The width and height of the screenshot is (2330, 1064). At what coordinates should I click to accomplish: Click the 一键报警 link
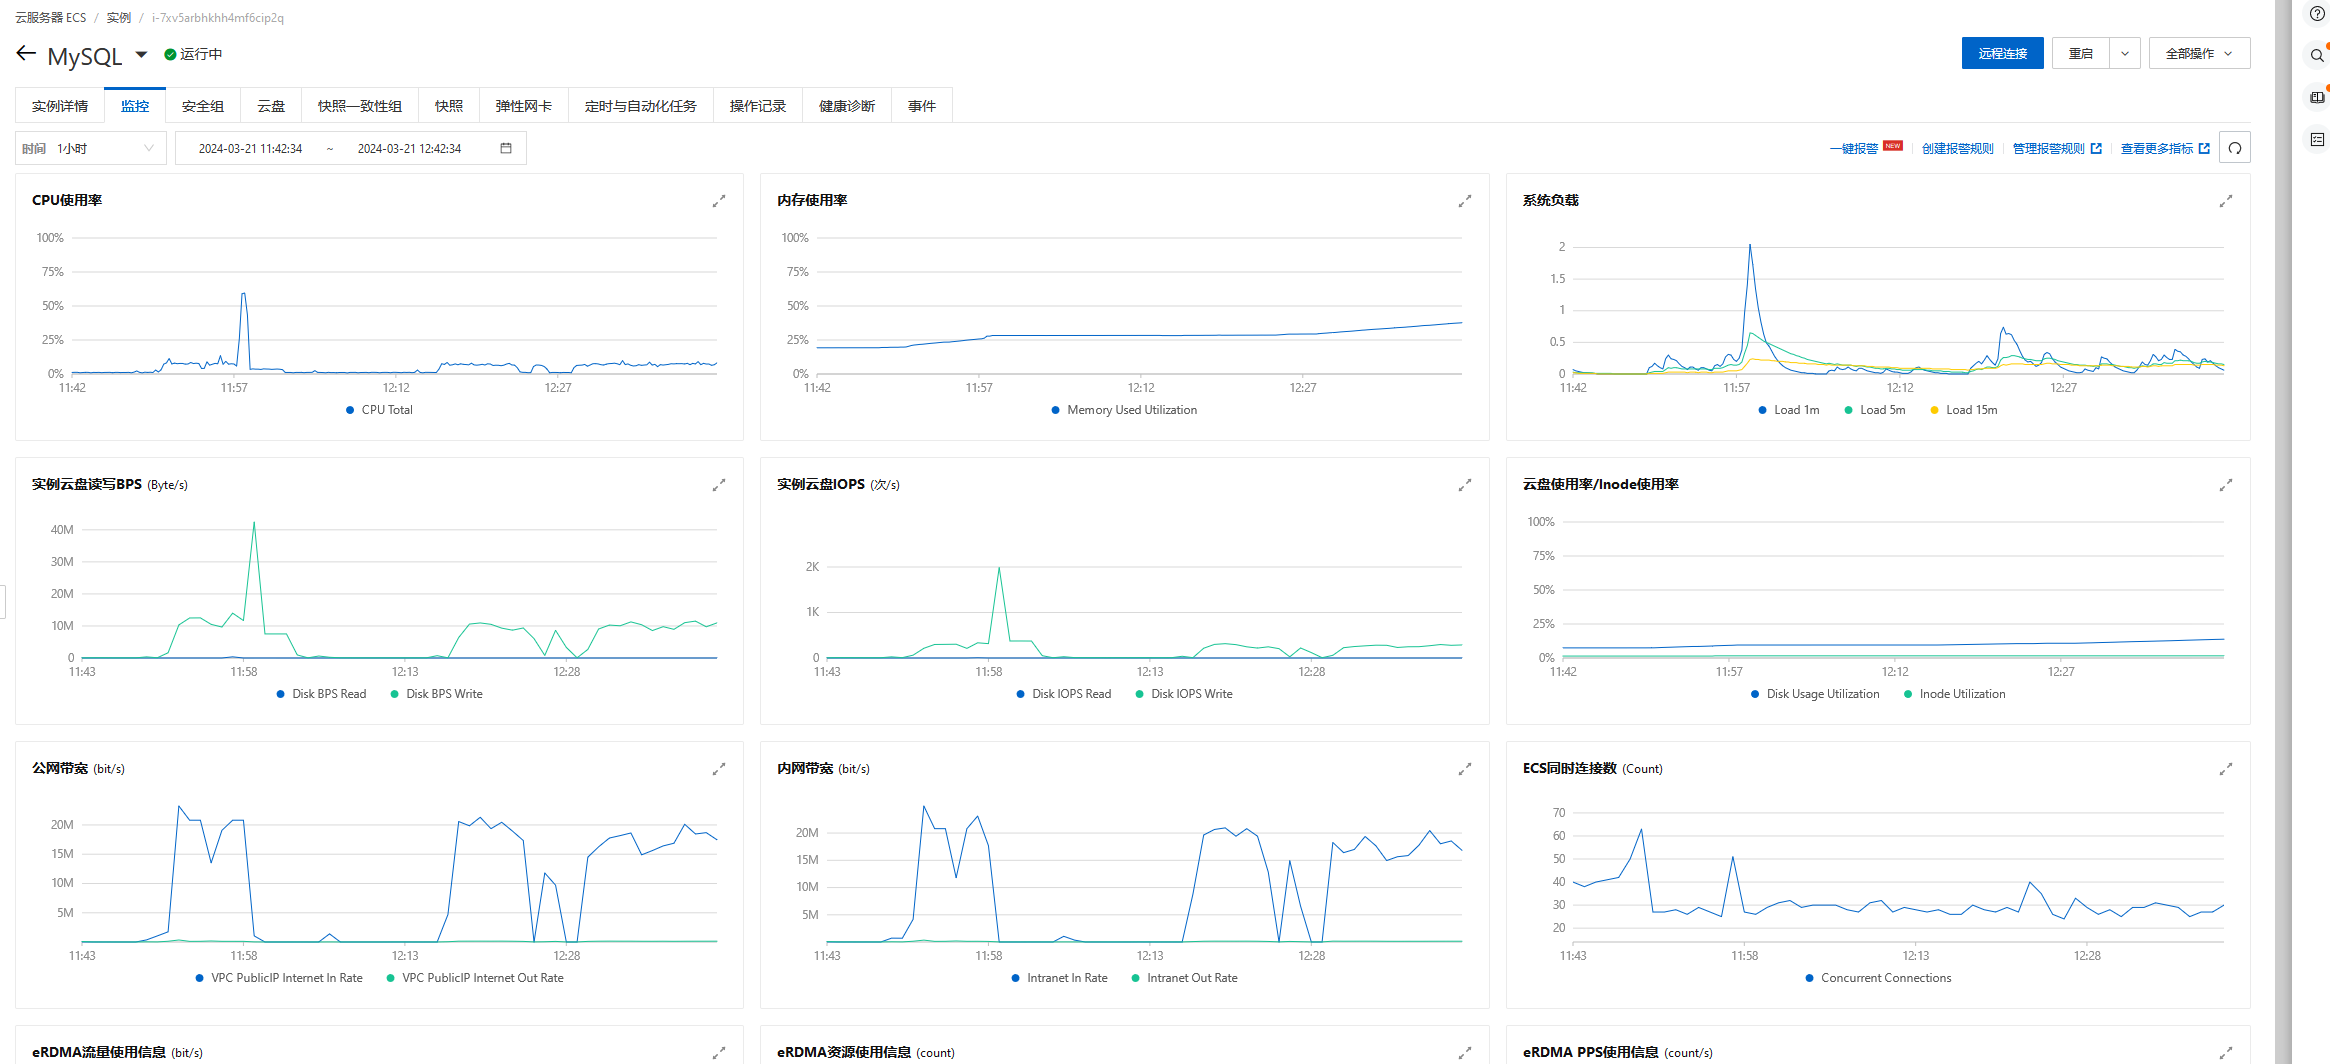coord(1854,148)
